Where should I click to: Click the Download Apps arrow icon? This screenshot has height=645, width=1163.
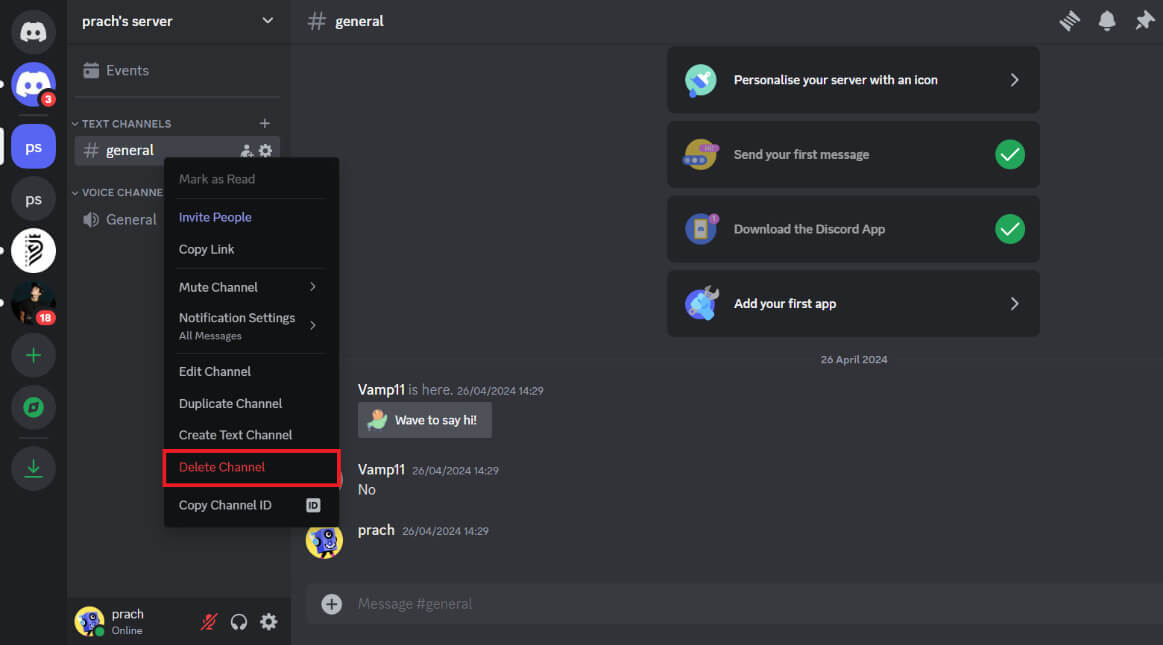[x=33, y=468]
